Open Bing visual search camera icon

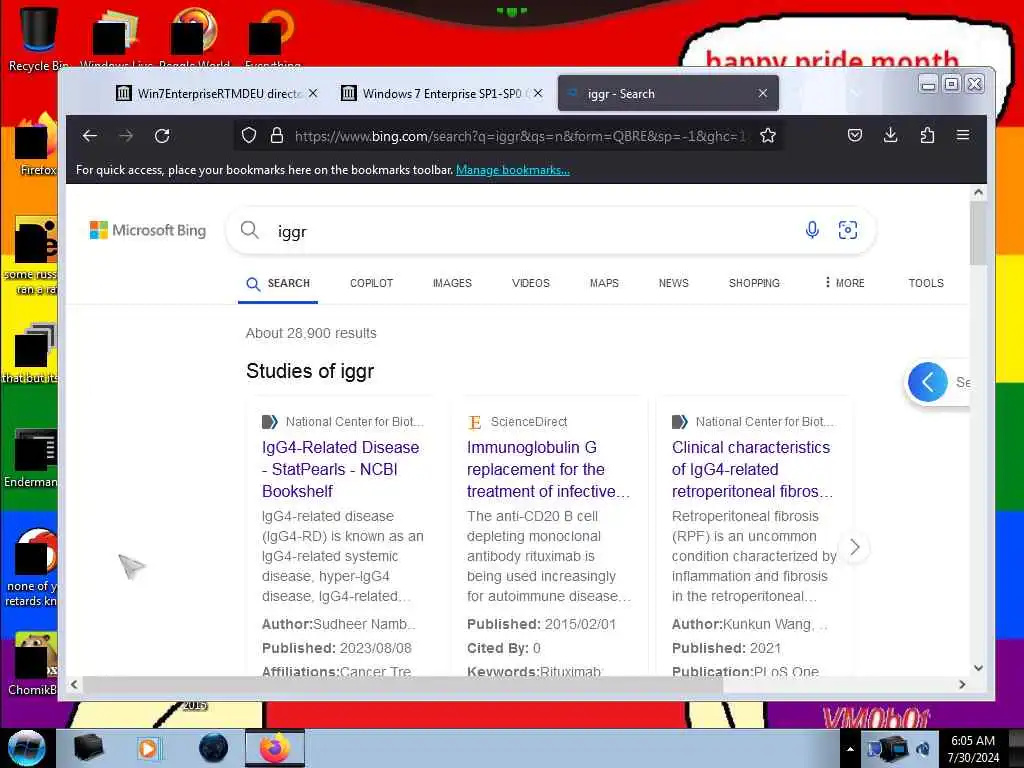tap(848, 230)
